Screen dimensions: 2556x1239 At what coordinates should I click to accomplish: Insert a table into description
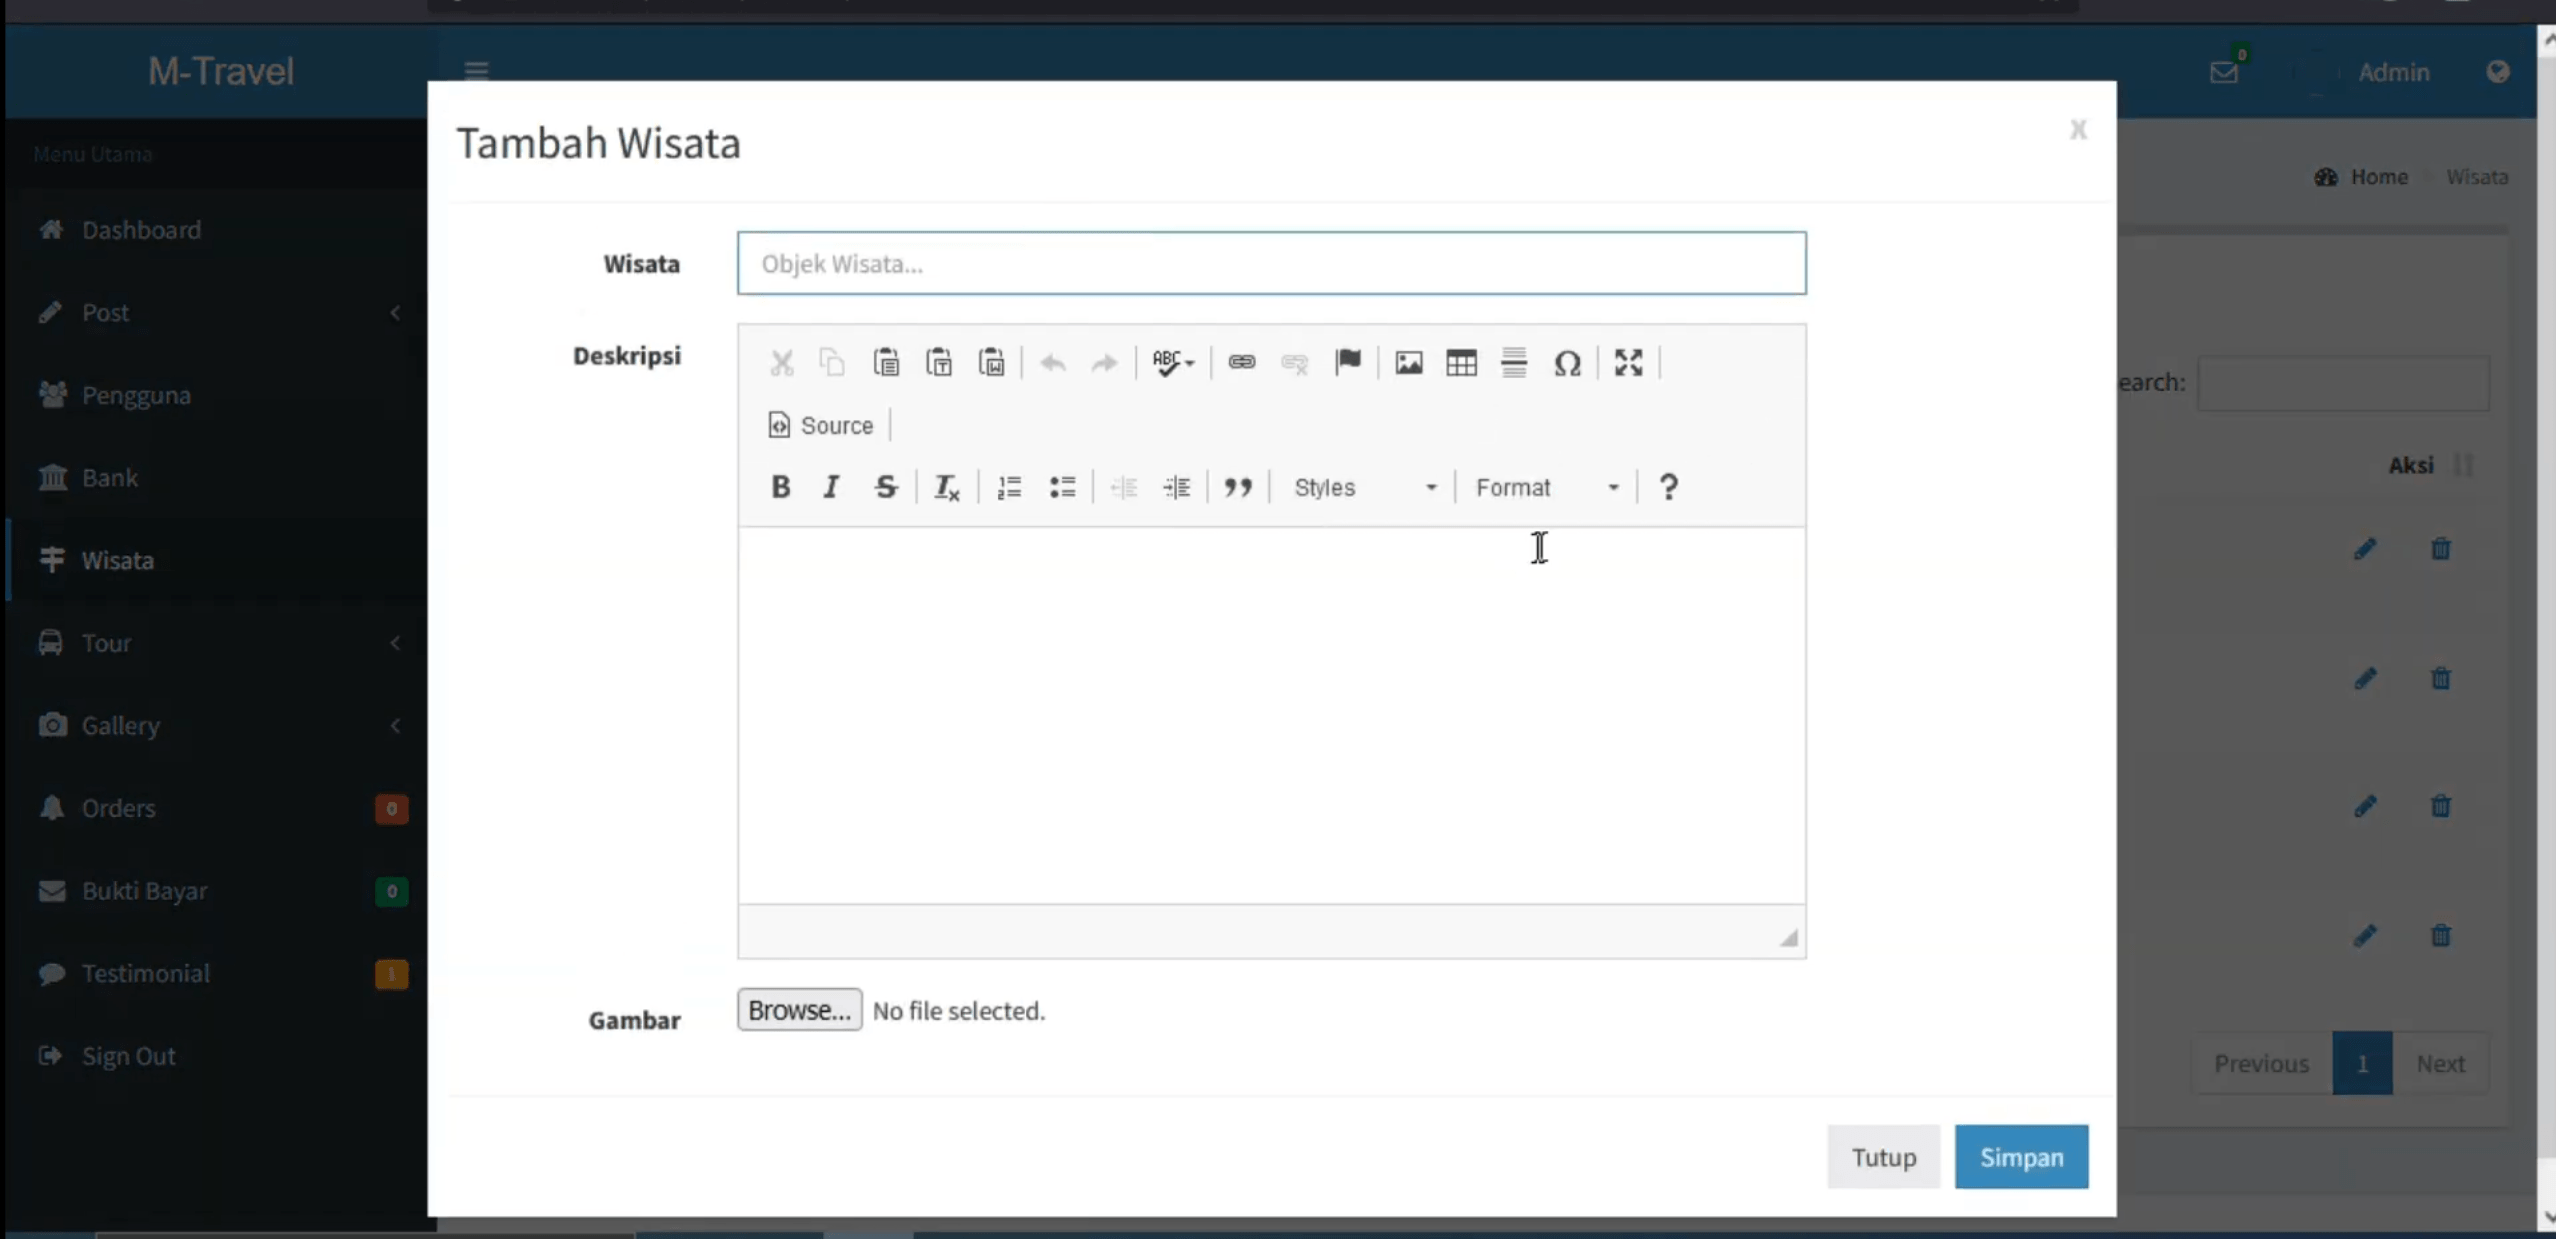click(1461, 362)
